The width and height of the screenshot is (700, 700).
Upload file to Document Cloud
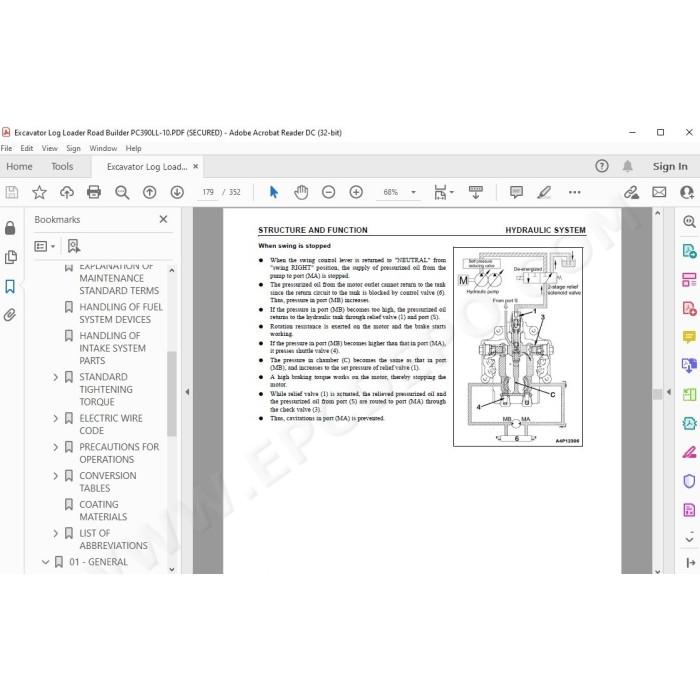coord(67,192)
